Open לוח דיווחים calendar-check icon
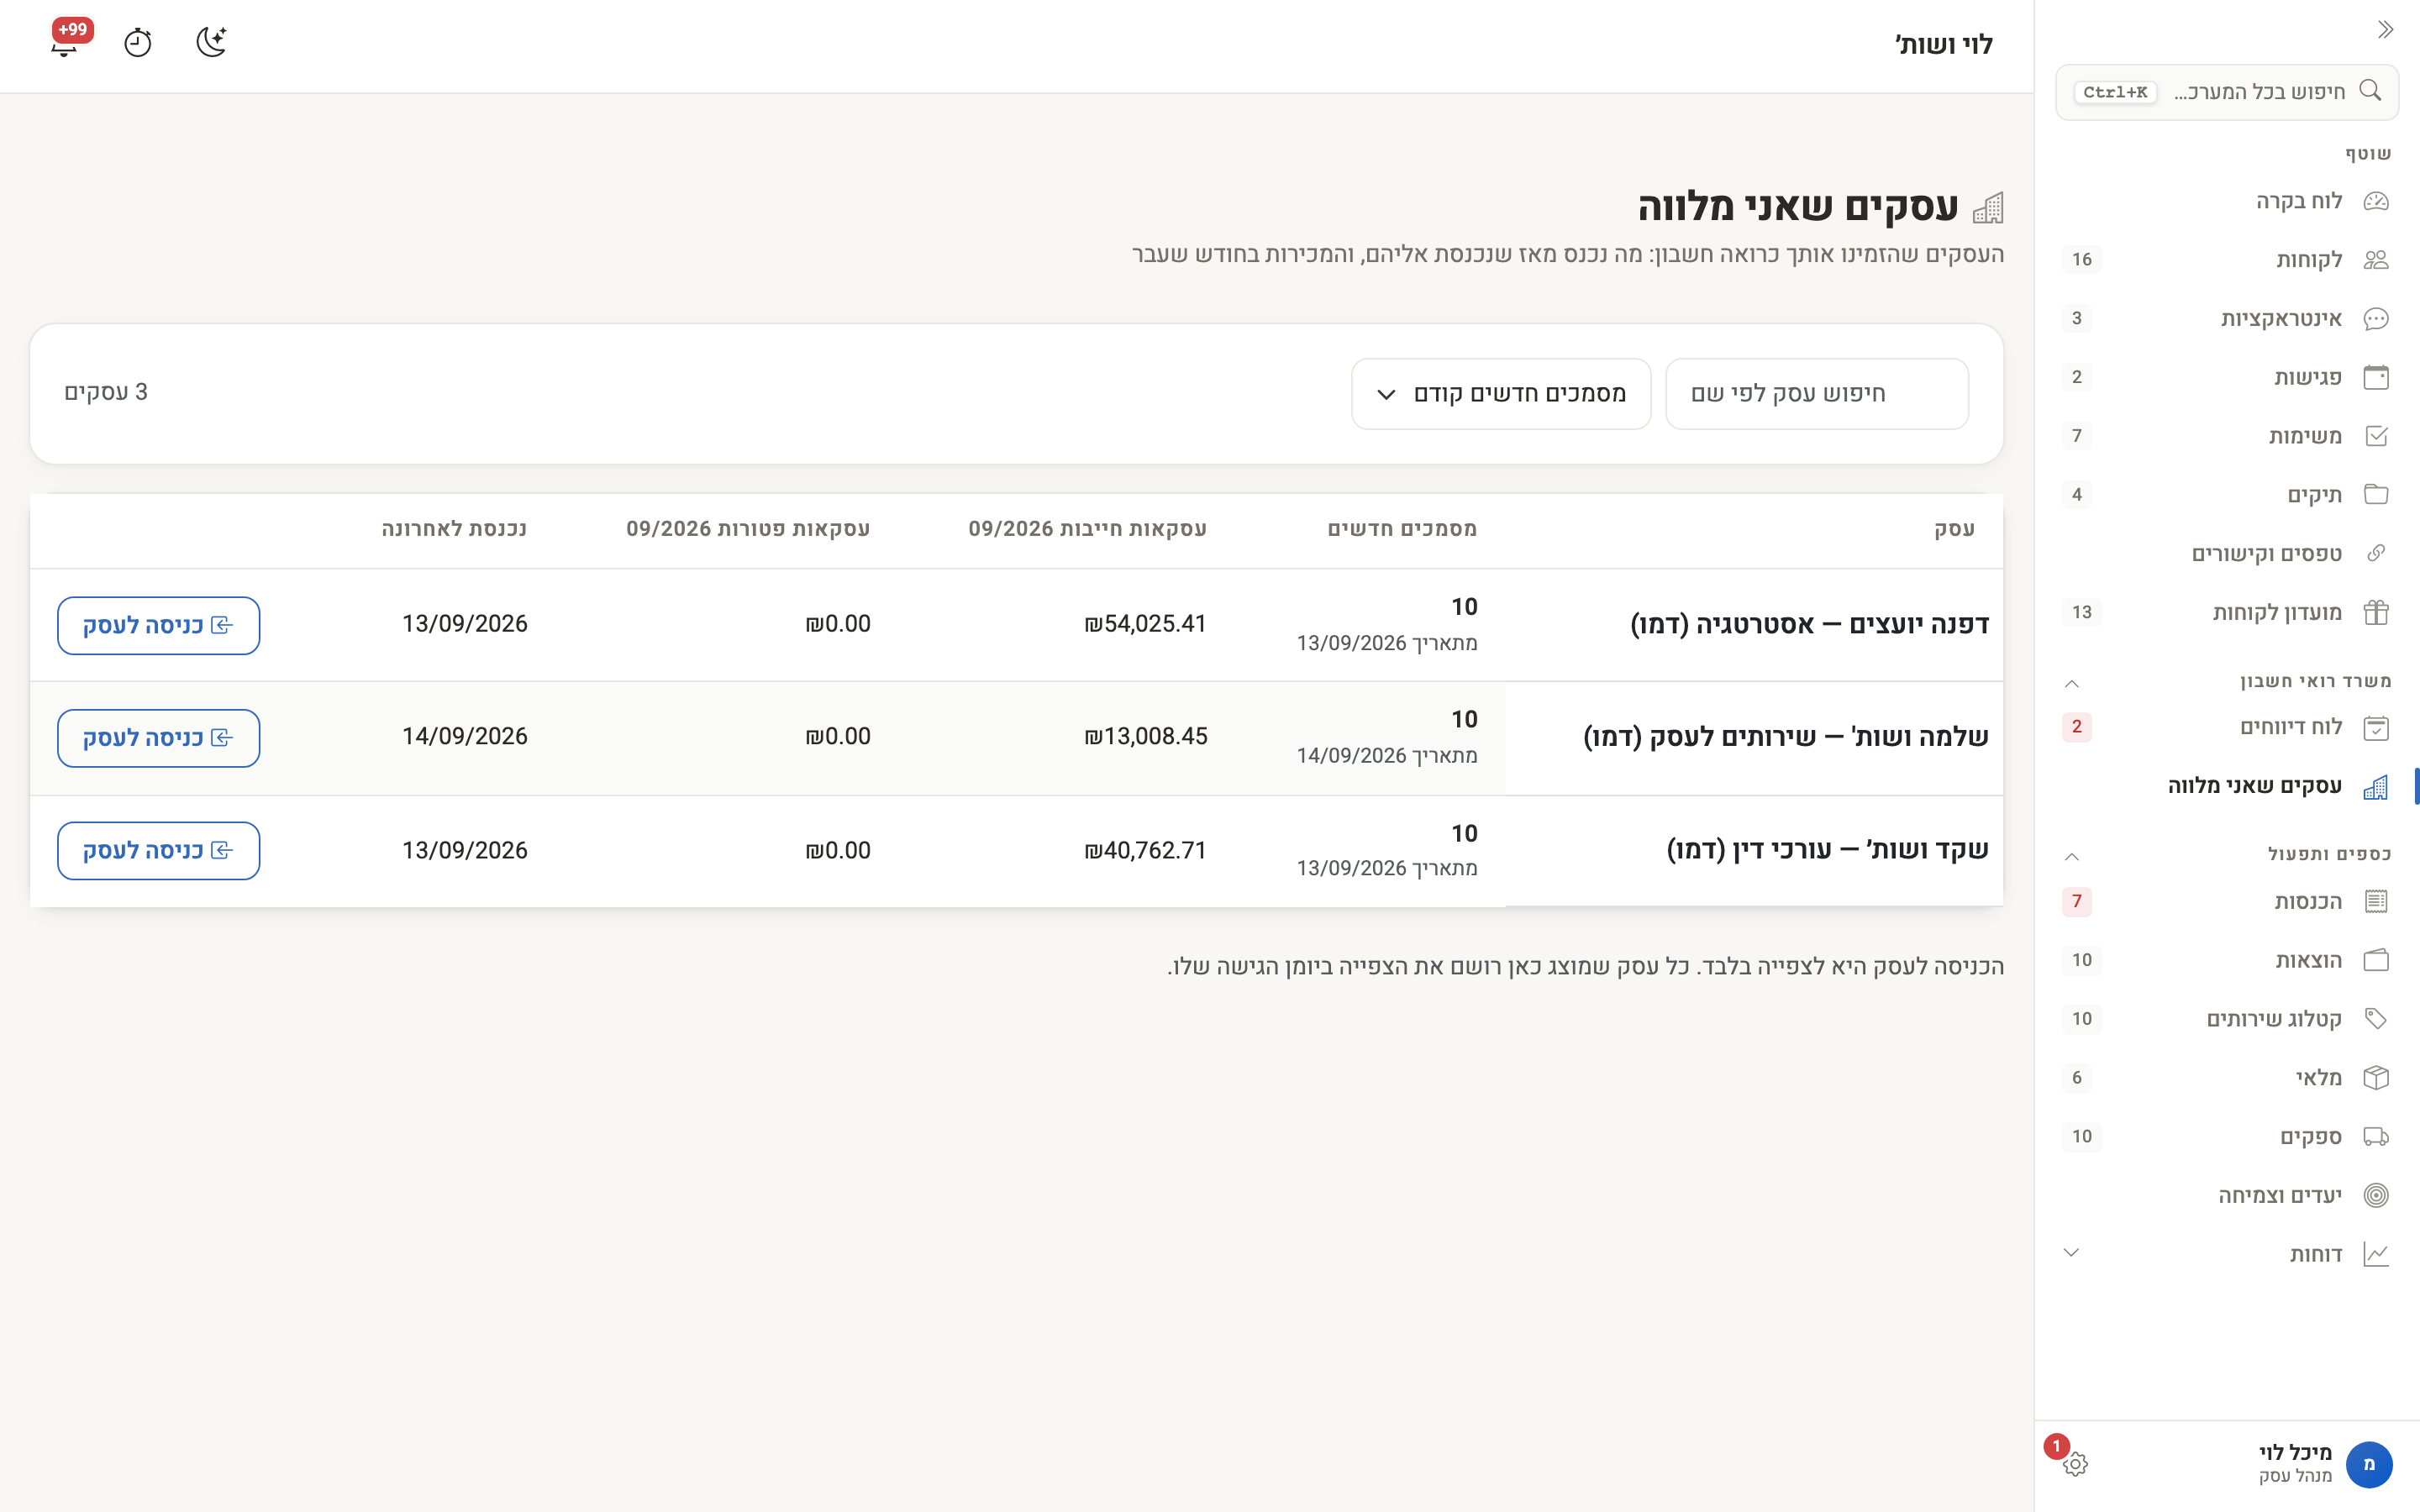The height and width of the screenshot is (1512, 2420). point(2376,728)
